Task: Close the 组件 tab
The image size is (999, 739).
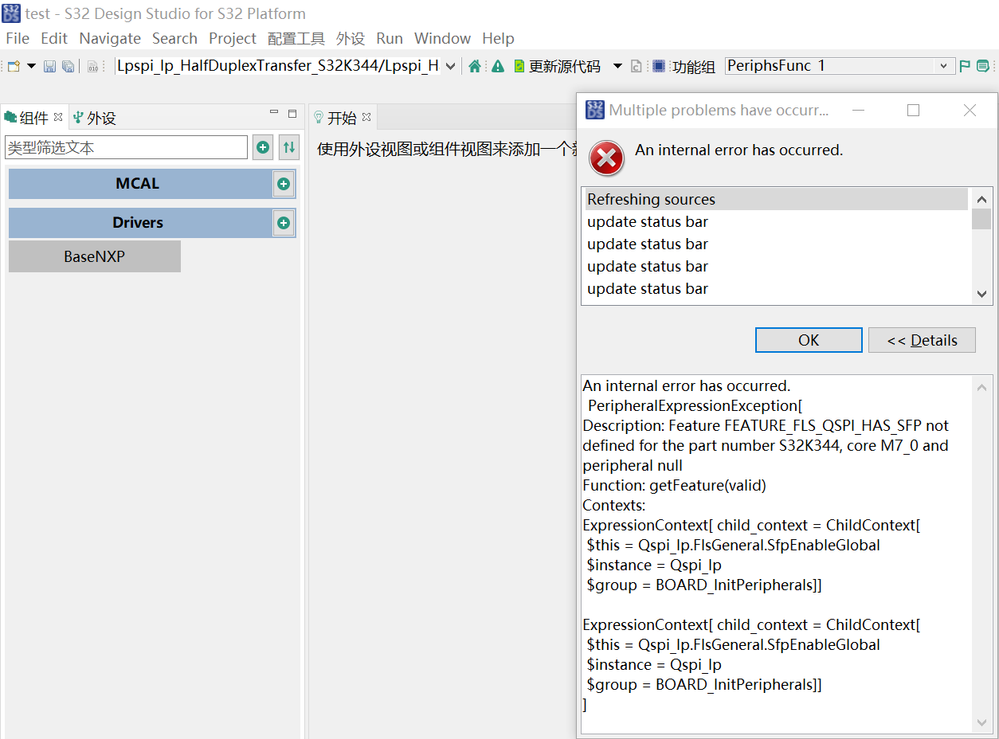Action: [x=58, y=117]
